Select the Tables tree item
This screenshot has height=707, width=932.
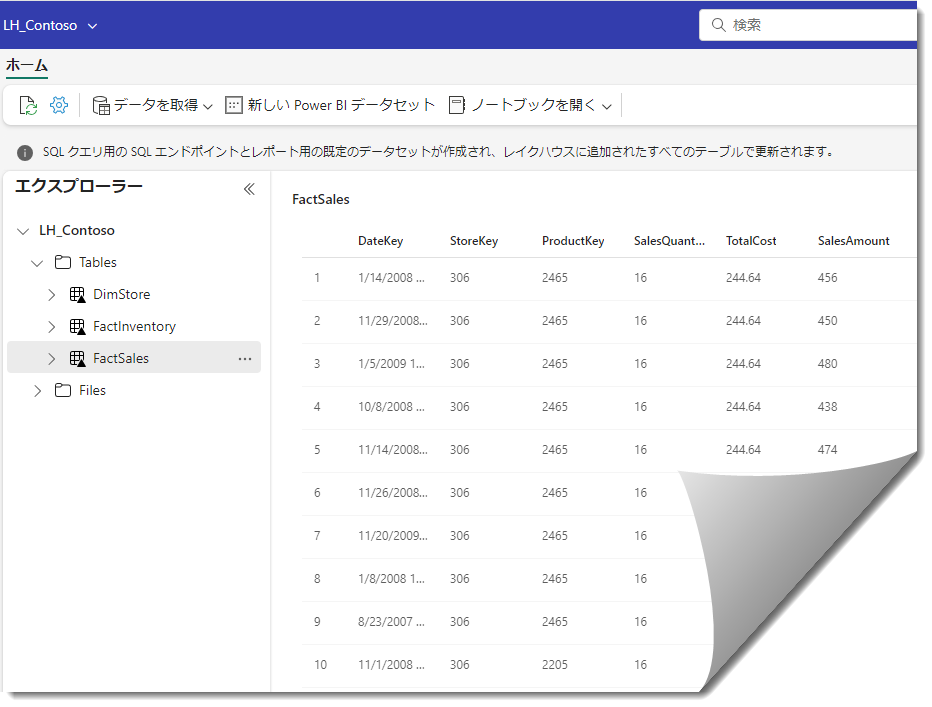click(98, 262)
